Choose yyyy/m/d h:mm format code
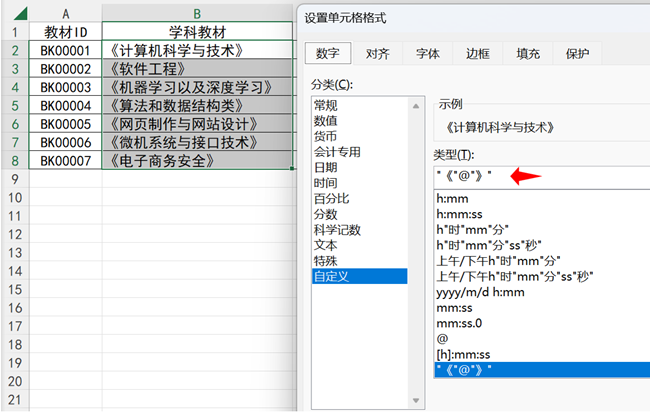Screen dimensions: 650x412 coord(478,292)
